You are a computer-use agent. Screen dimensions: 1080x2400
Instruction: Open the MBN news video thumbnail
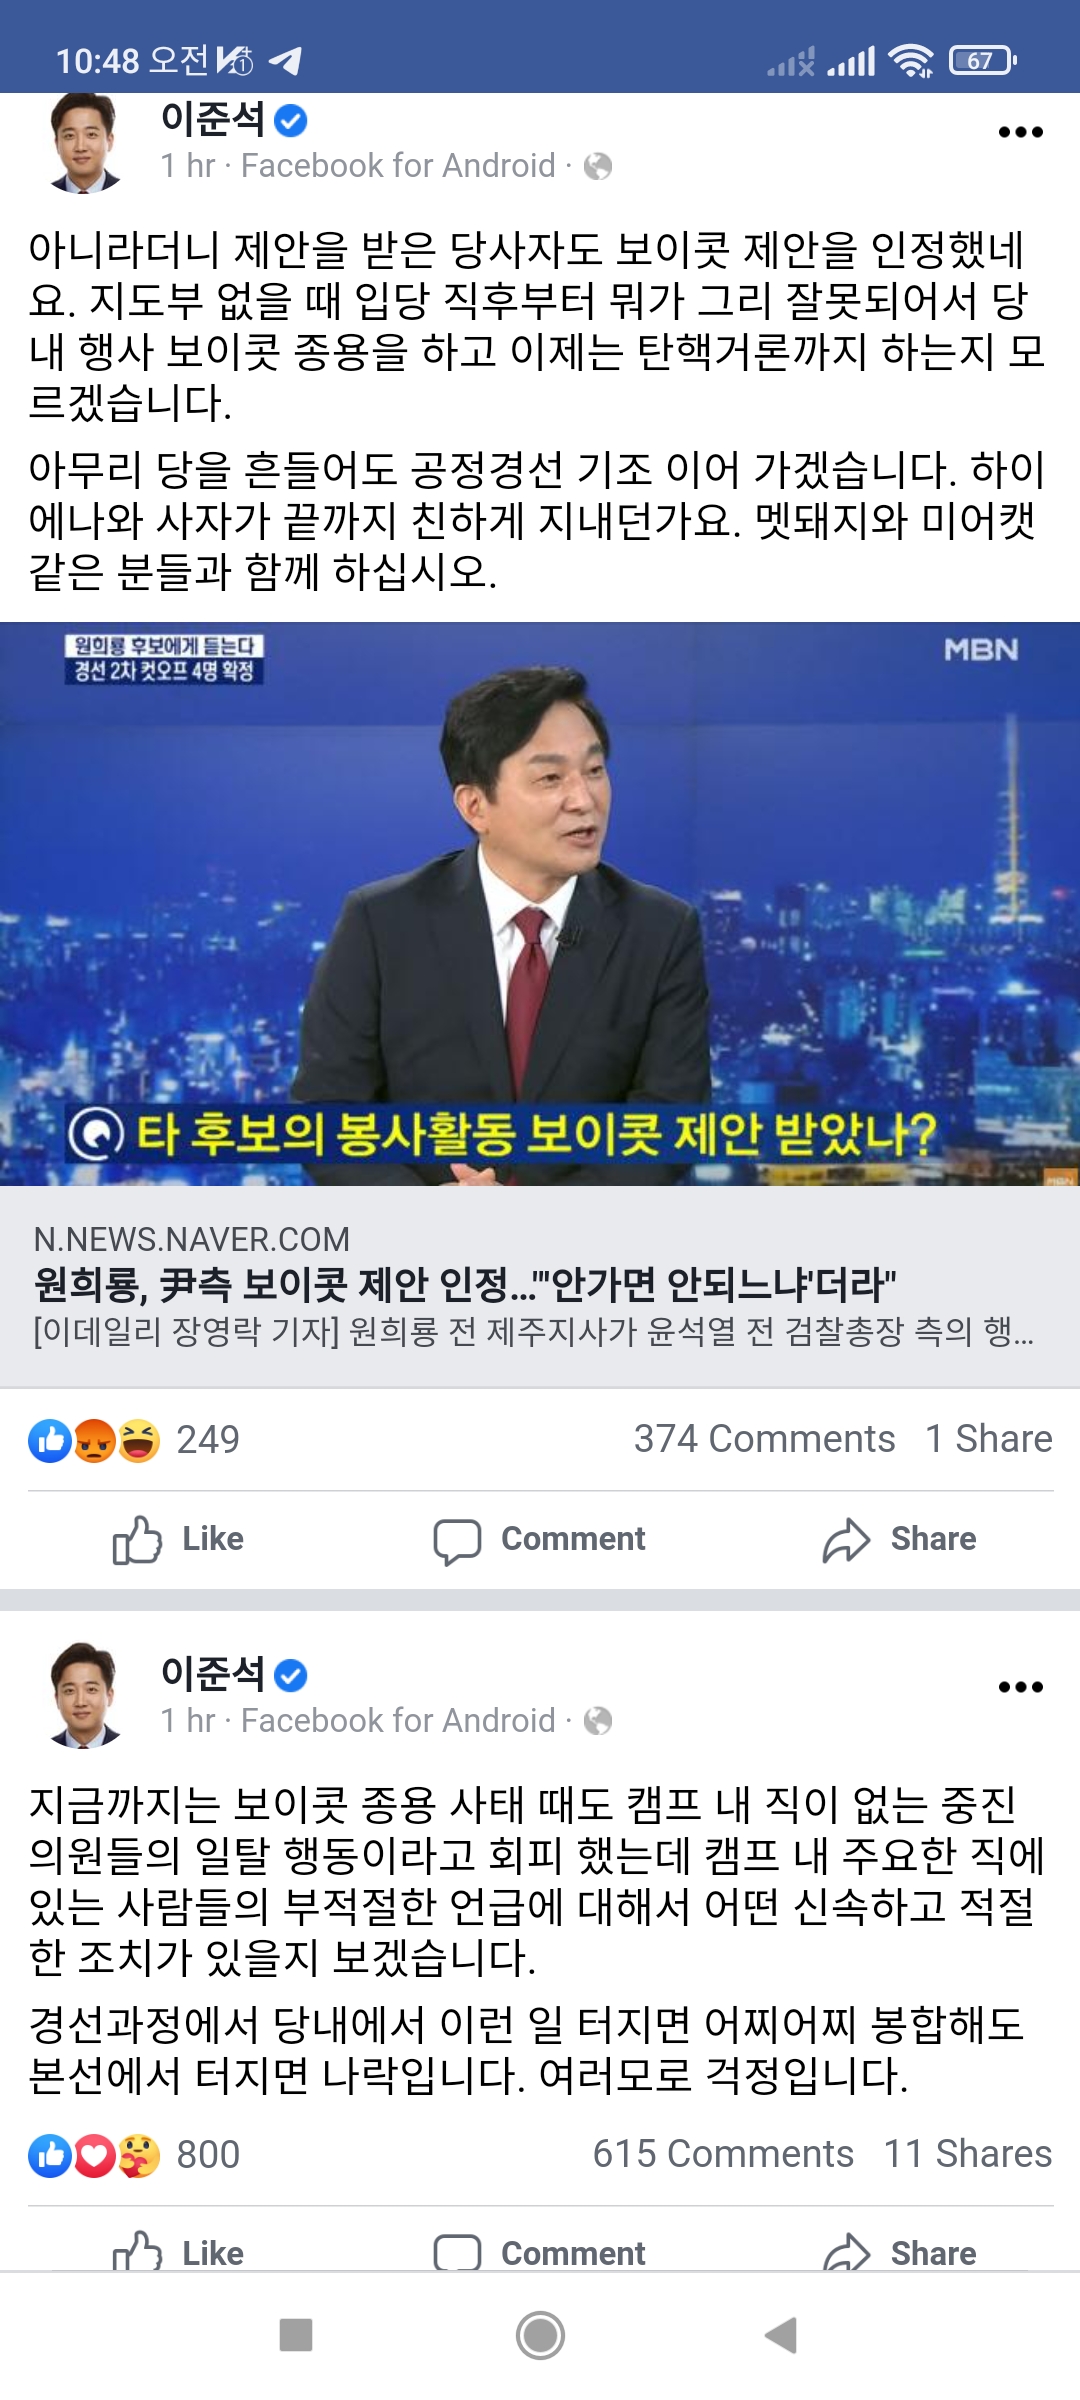coord(540,904)
